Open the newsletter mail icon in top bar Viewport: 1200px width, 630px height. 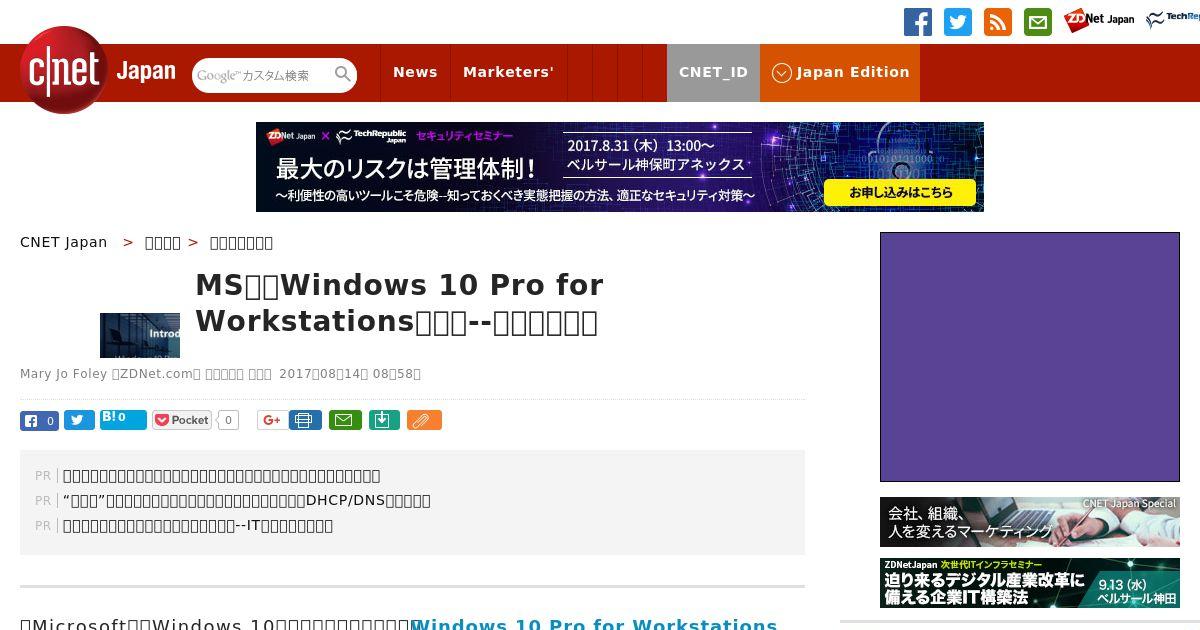(x=1037, y=22)
